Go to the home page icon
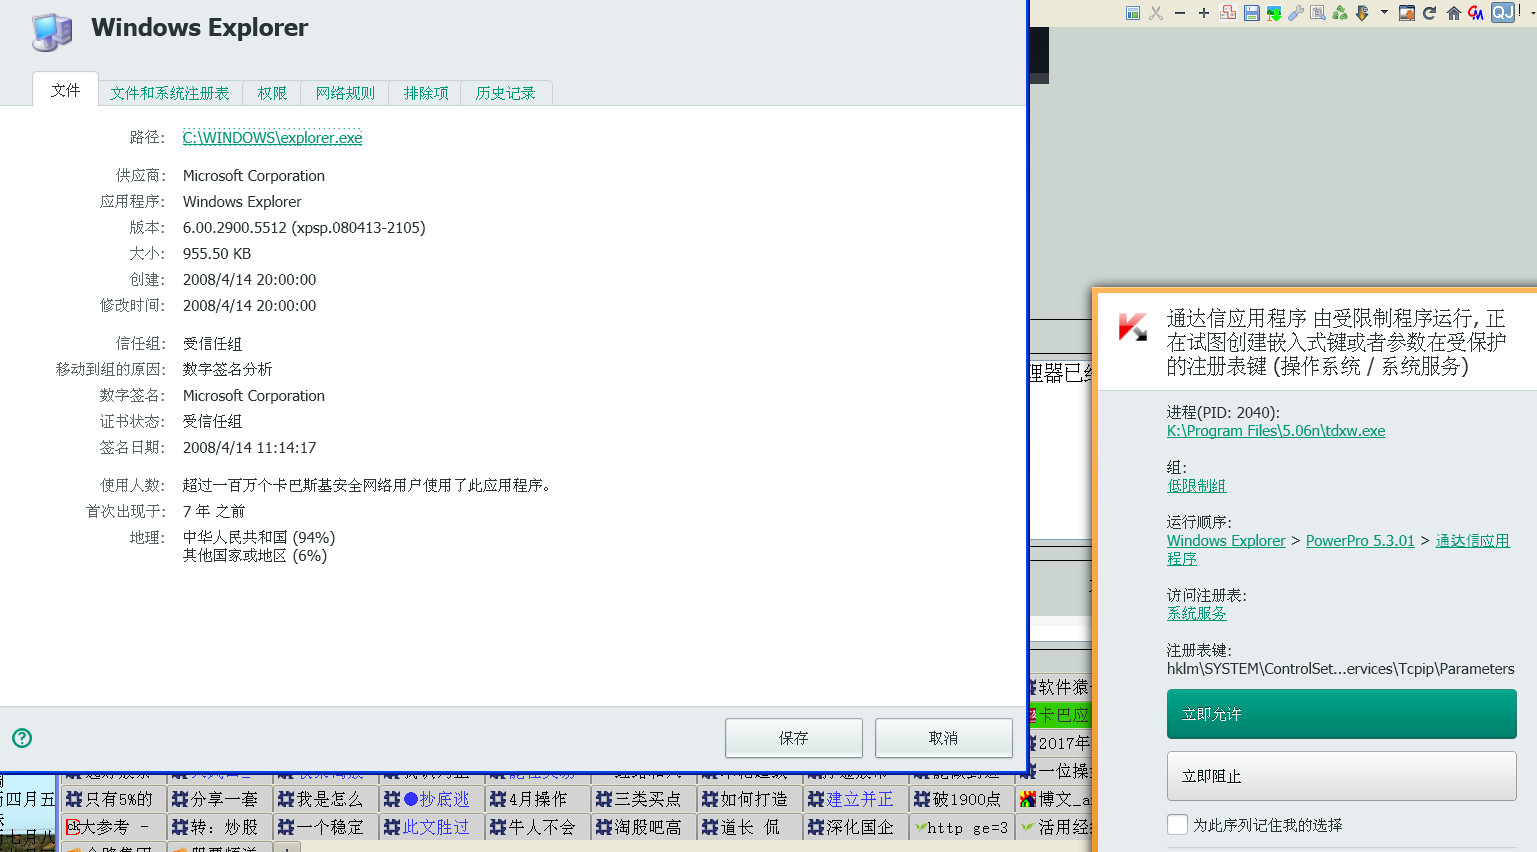1537x852 pixels. (1454, 13)
